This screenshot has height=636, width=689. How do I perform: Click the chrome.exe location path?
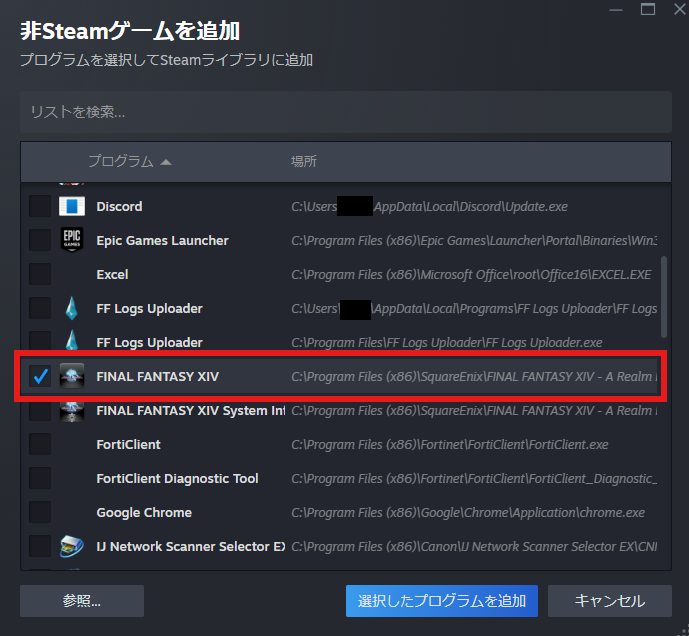468,512
